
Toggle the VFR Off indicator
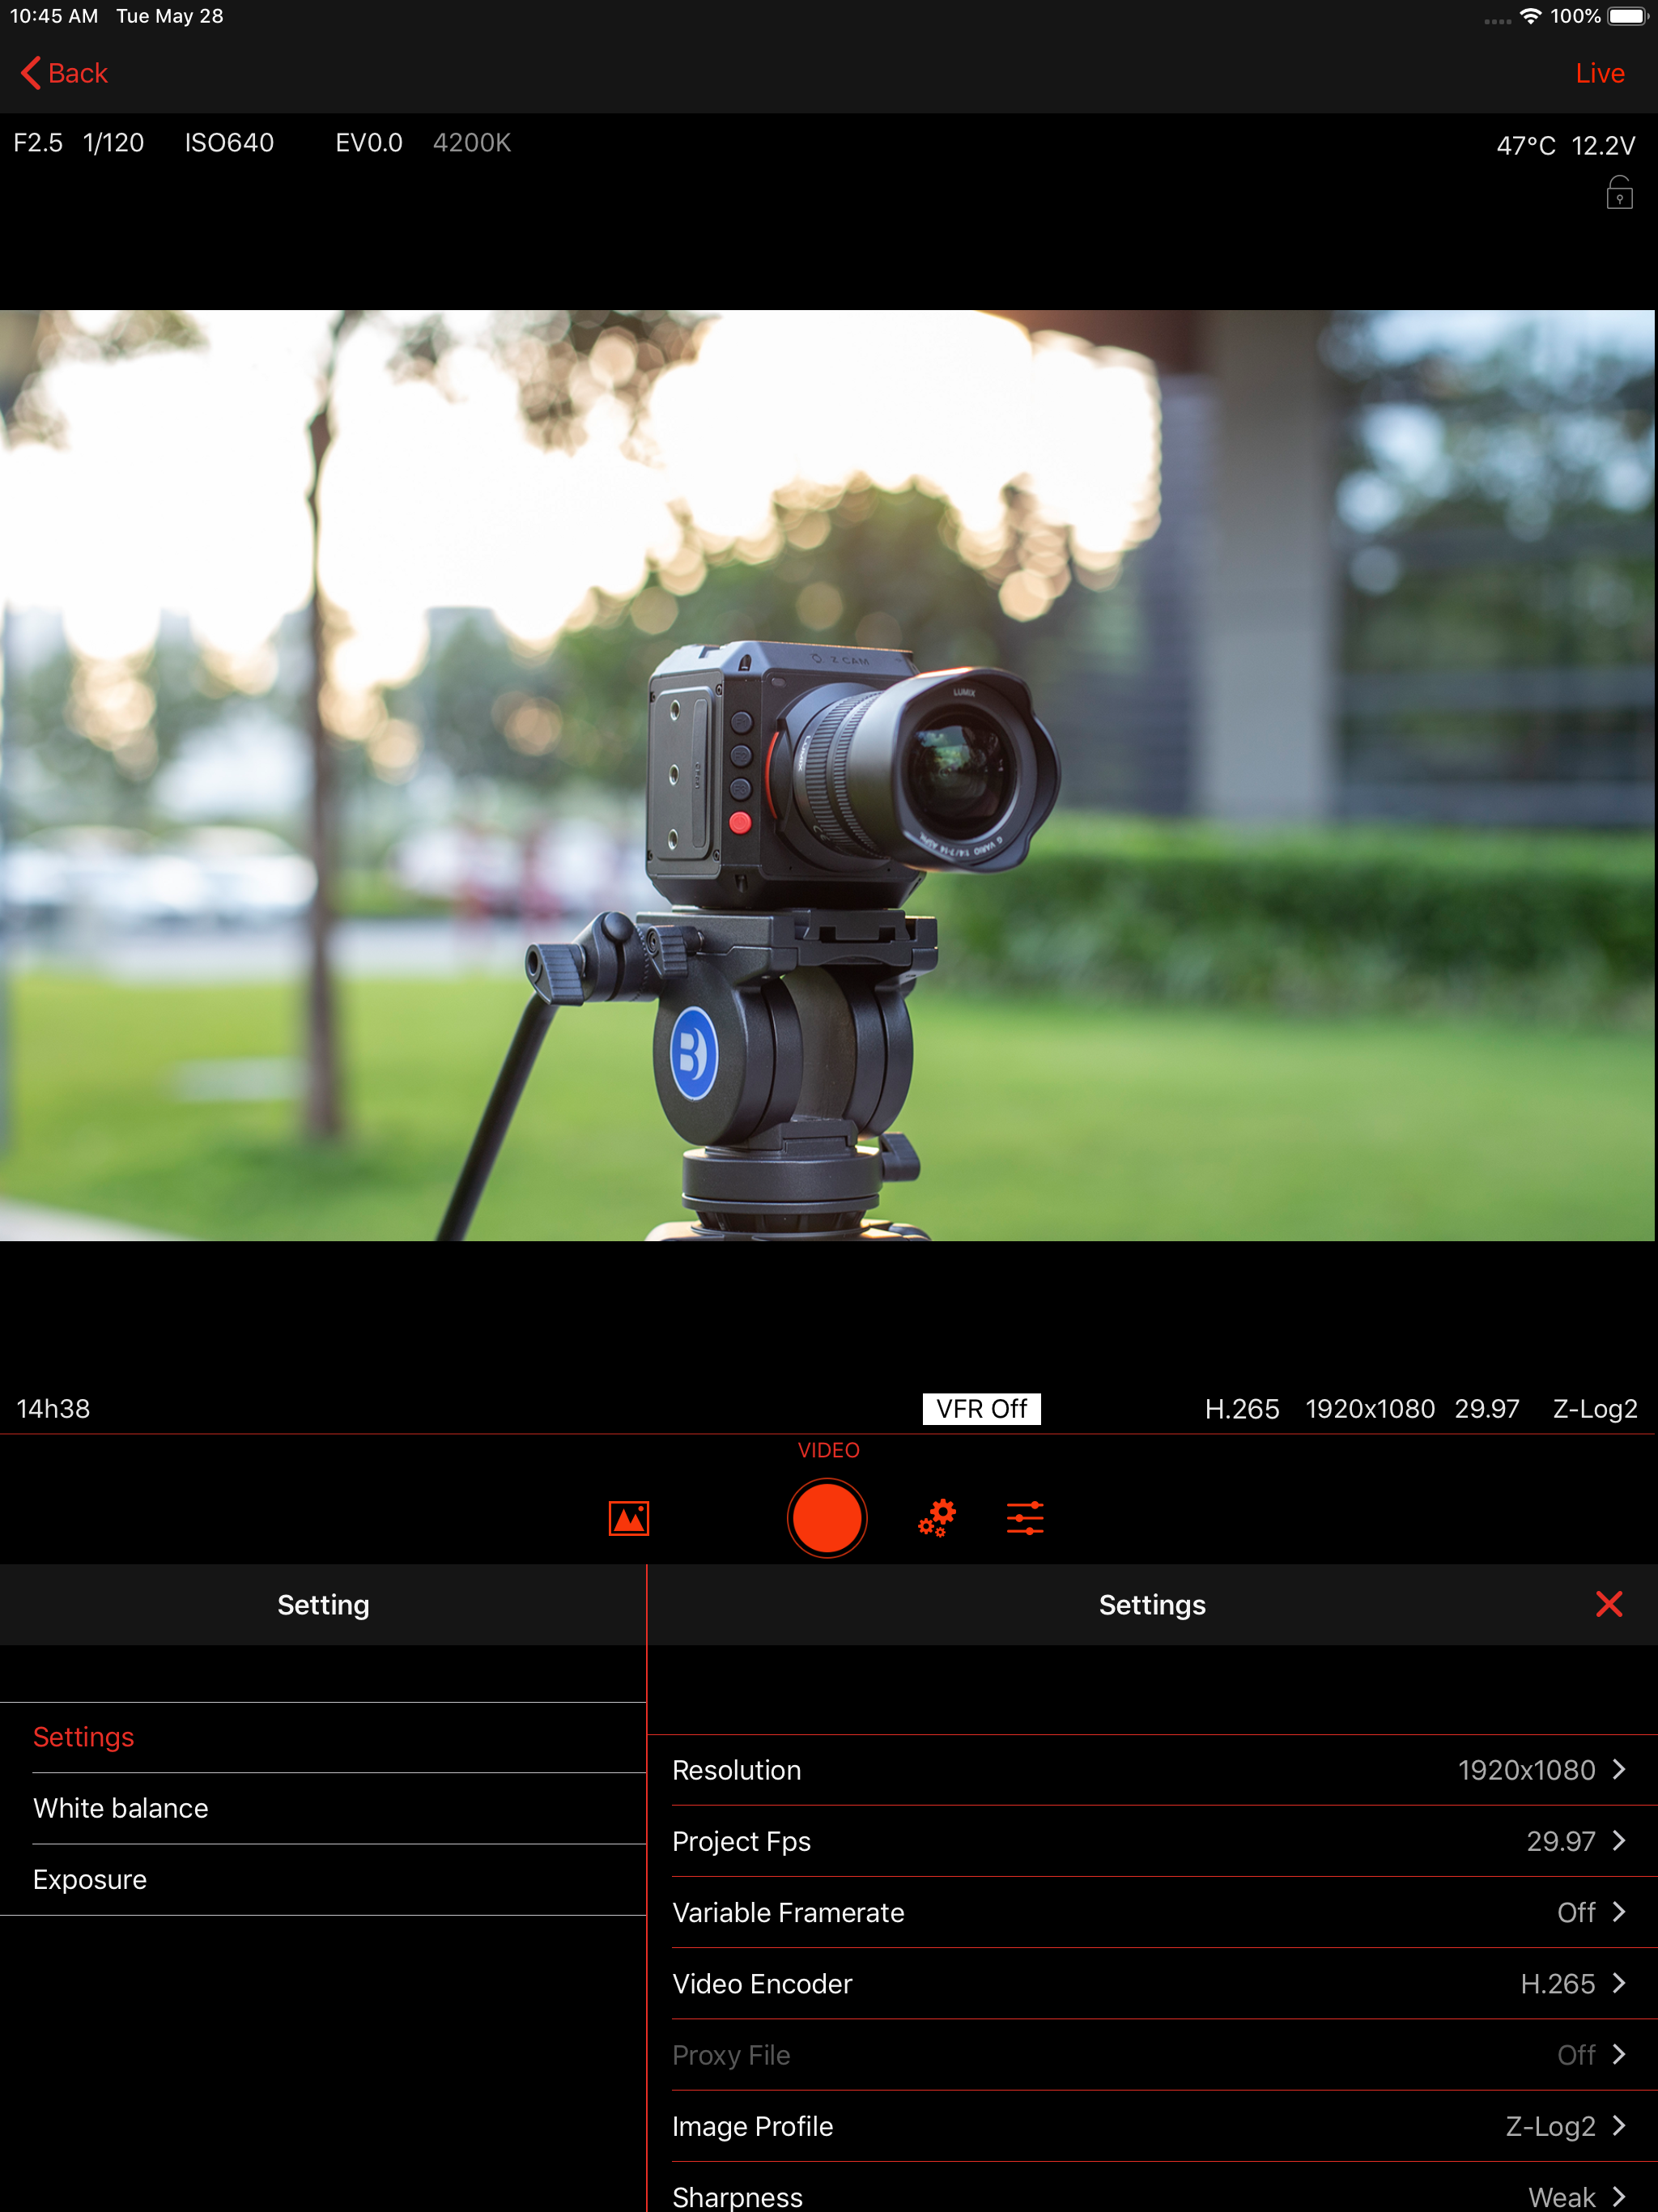click(980, 1408)
